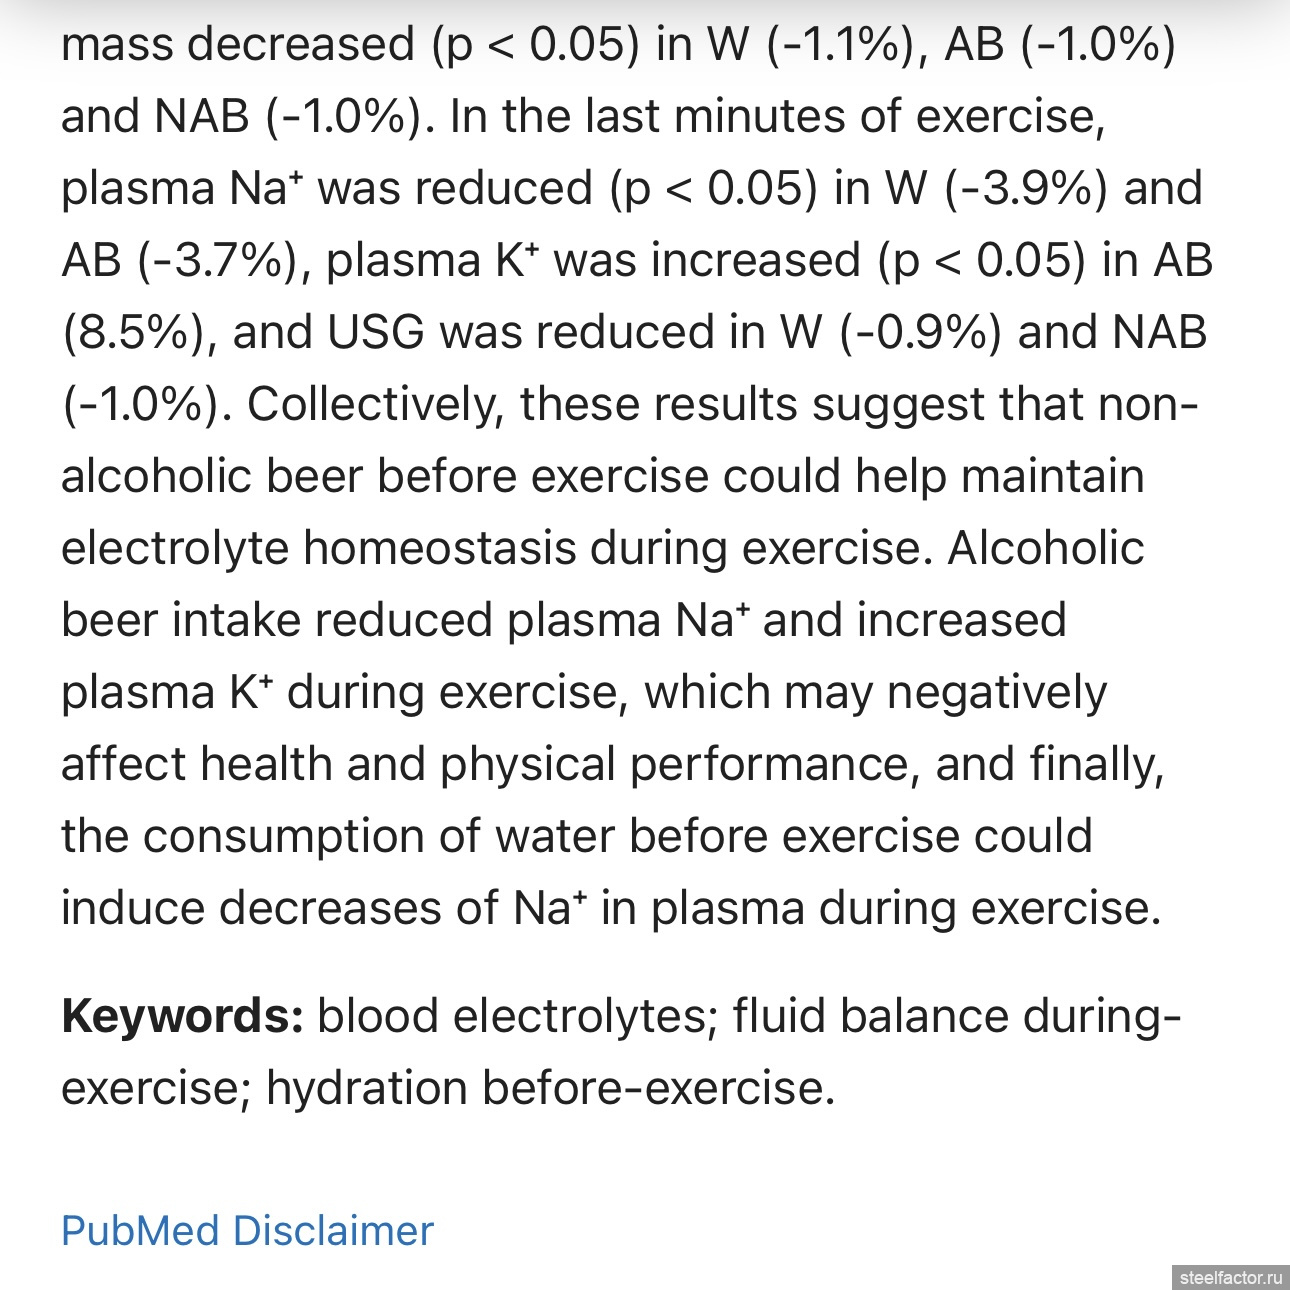This screenshot has height=1290, width=1290.
Task: Click the abbreviation 'USG'
Action: (x=376, y=333)
